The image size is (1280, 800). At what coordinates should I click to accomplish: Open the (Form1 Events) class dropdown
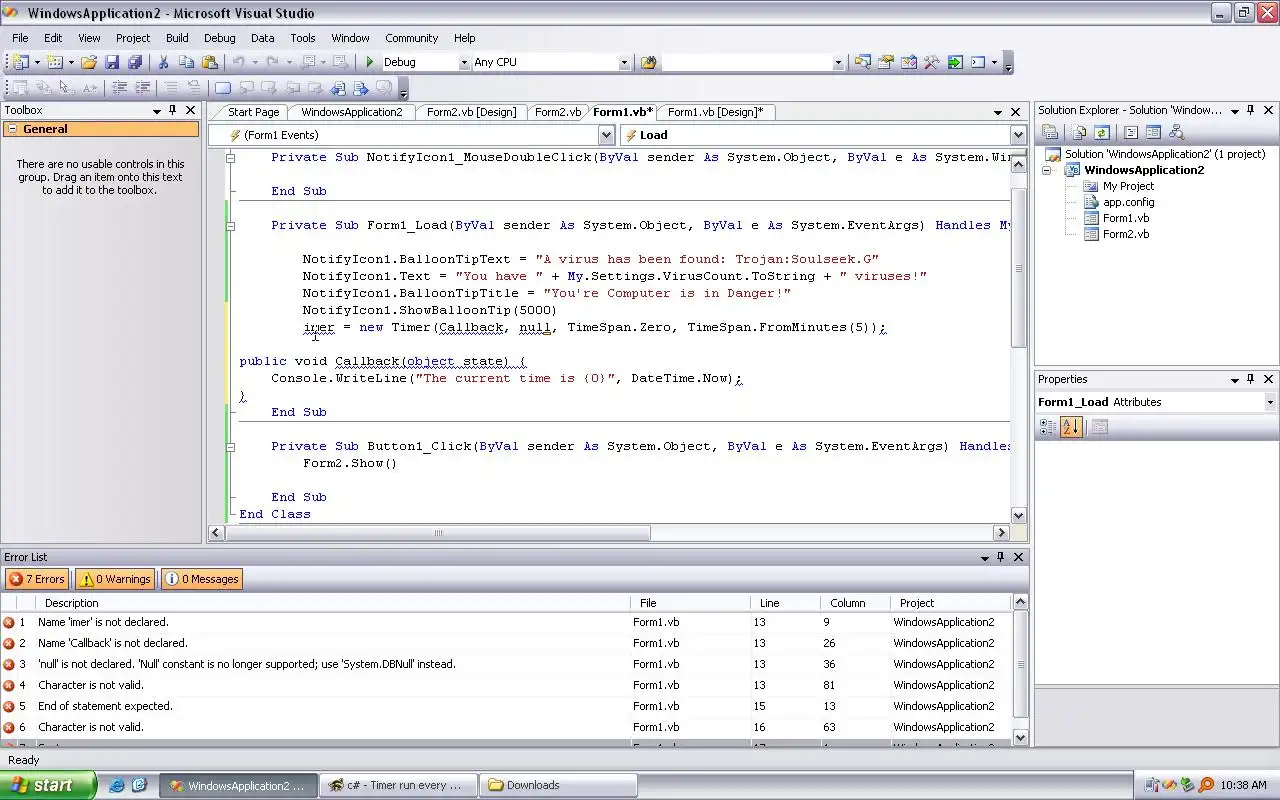tap(606, 135)
